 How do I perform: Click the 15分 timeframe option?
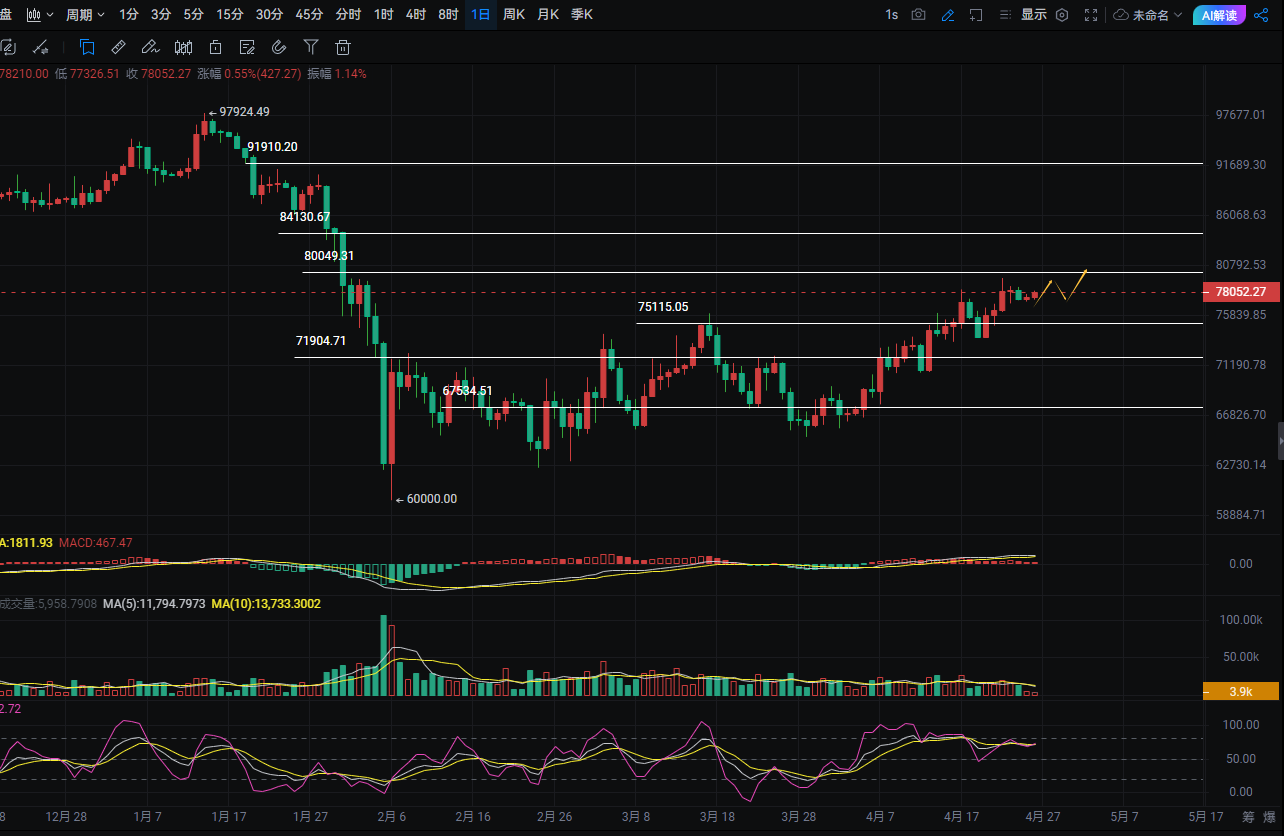coord(229,15)
